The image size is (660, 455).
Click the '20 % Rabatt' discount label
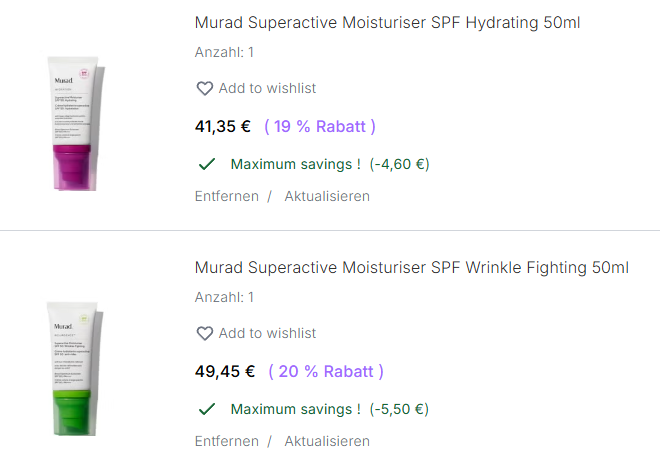point(326,372)
